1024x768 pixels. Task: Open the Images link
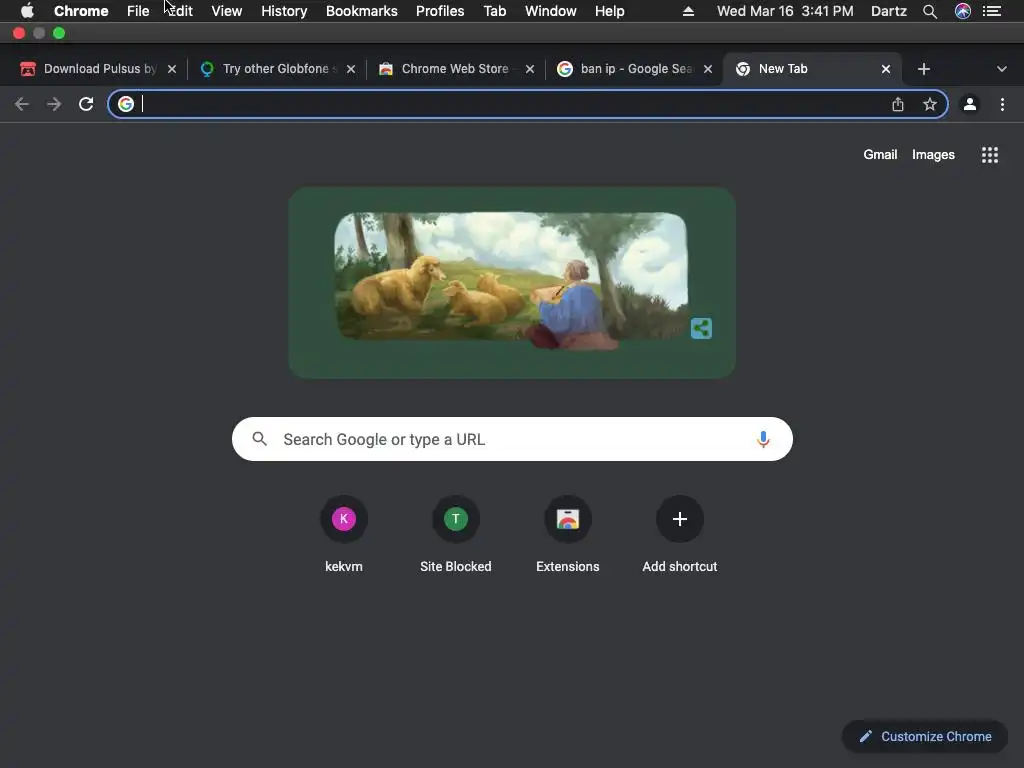(933, 155)
